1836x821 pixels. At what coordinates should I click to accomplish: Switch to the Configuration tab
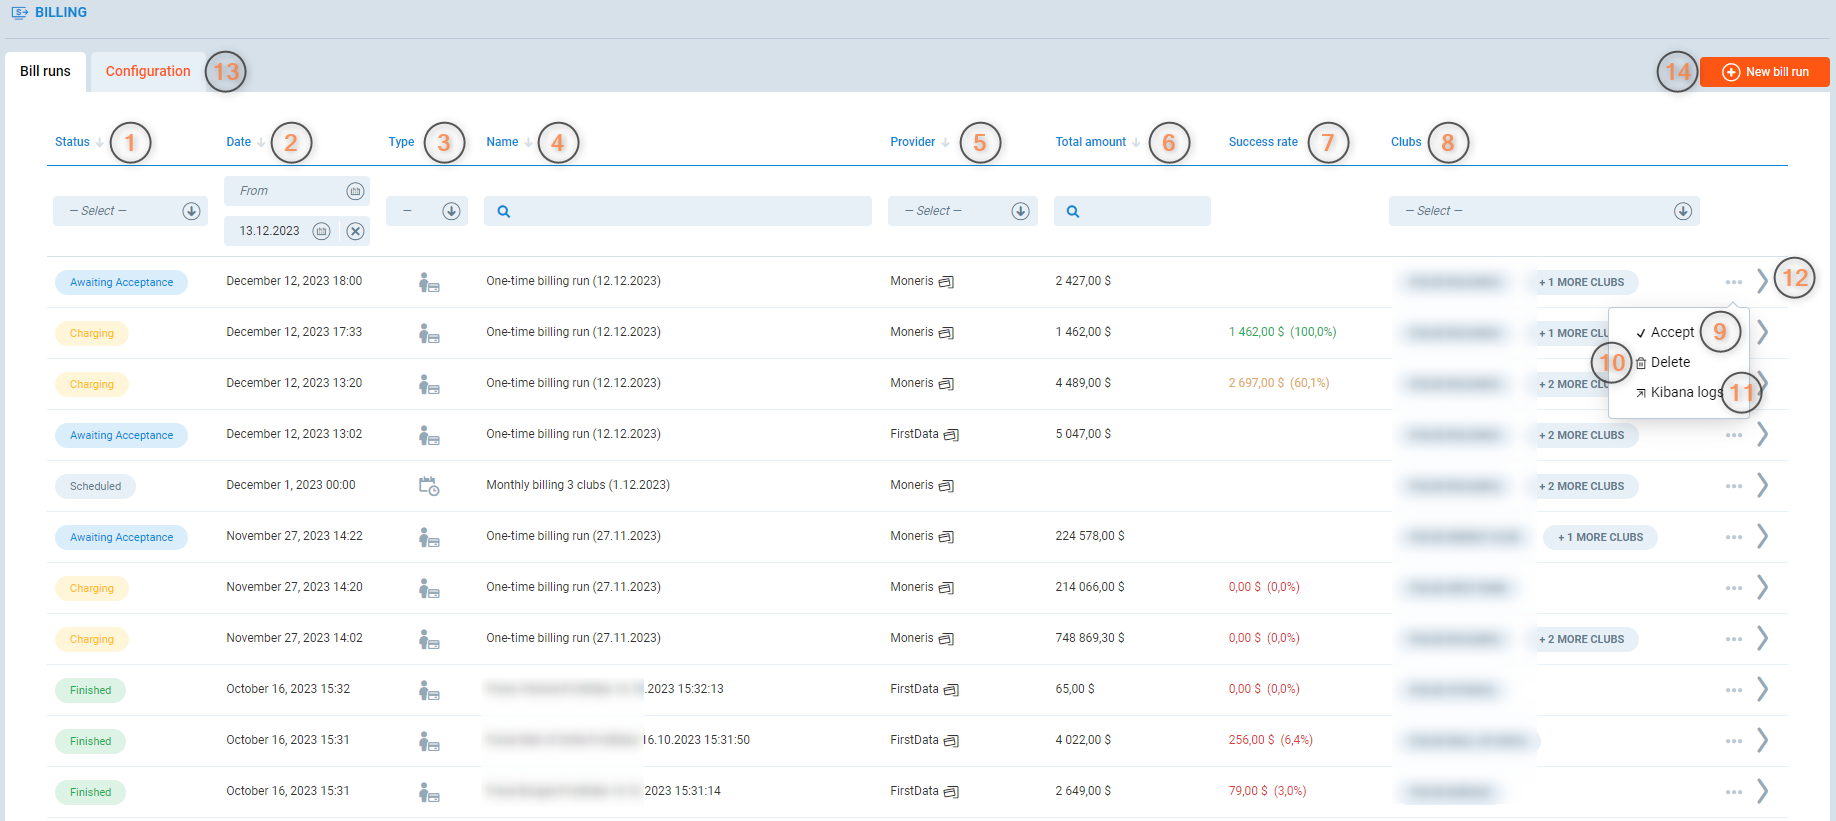(148, 72)
